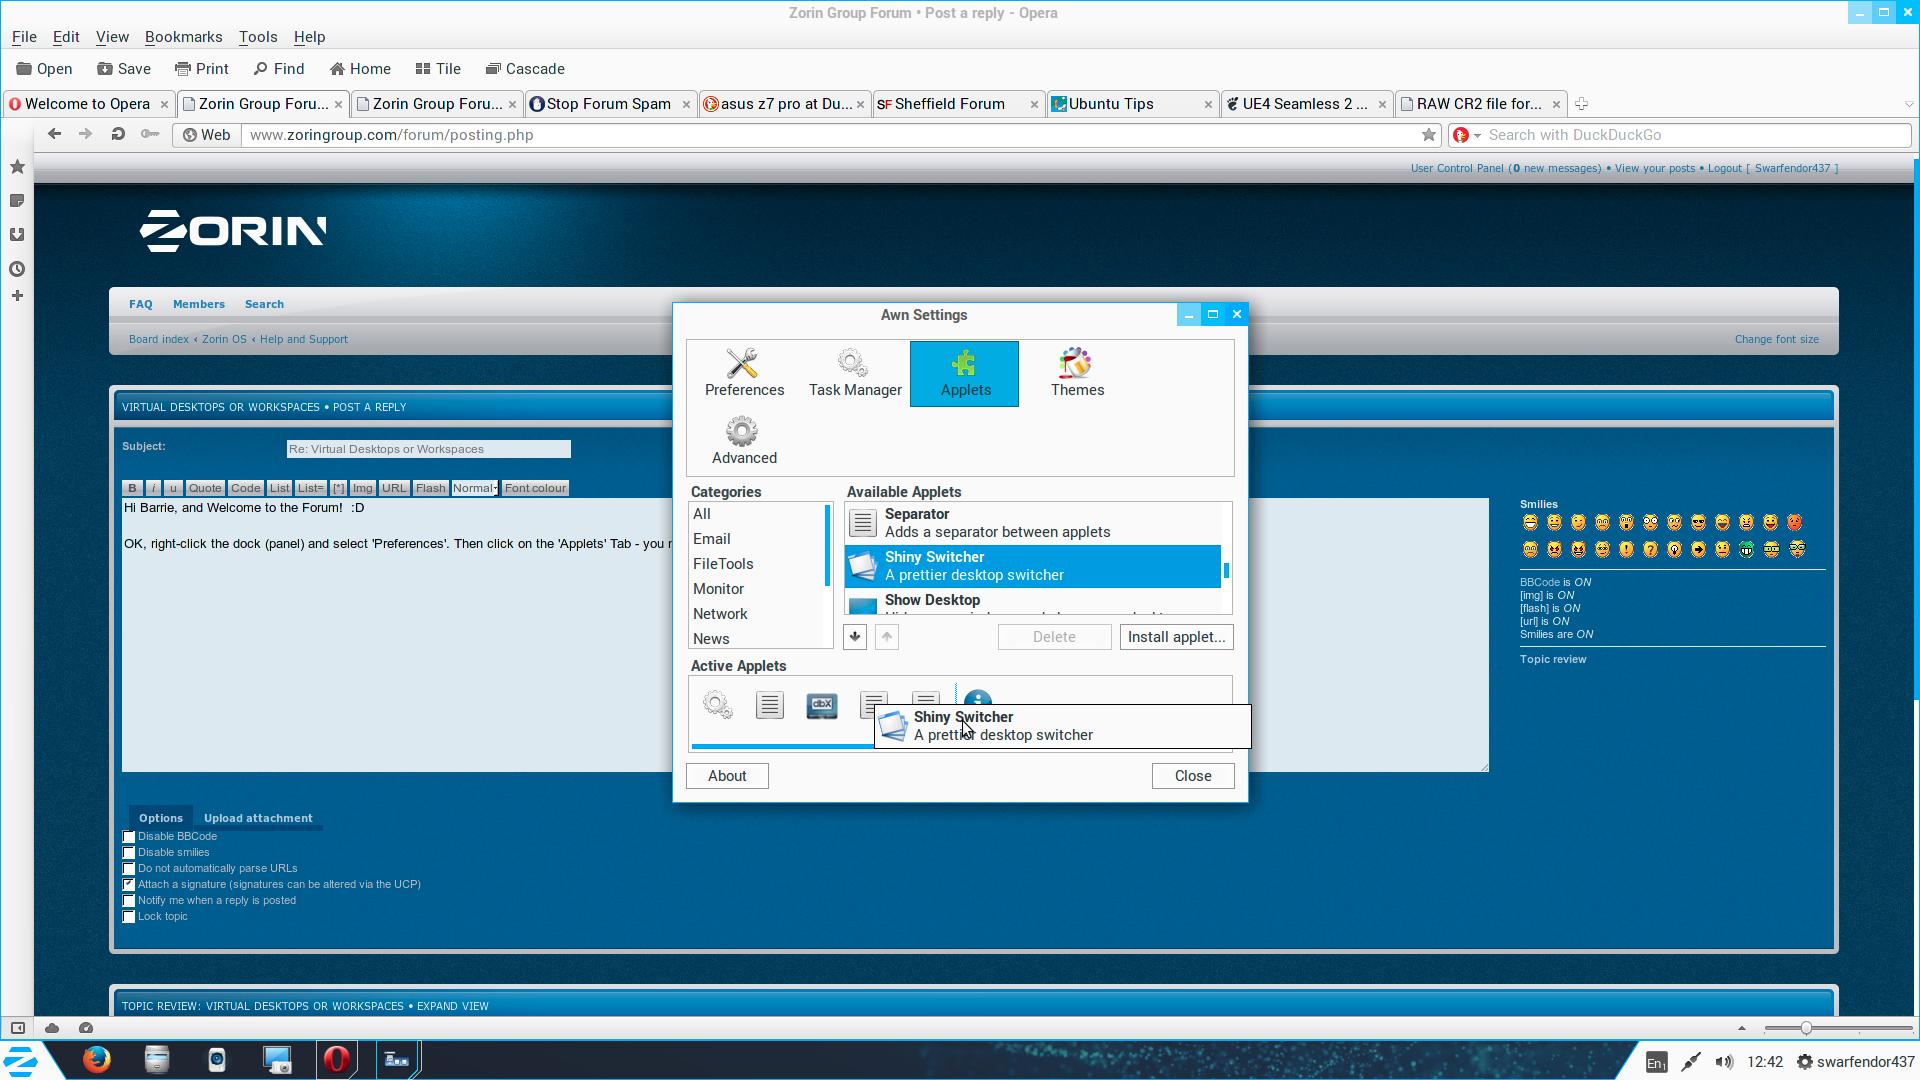Select the Separator applet in Available Applets
This screenshot has width=1920, height=1080.
[x=1033, y=523]
